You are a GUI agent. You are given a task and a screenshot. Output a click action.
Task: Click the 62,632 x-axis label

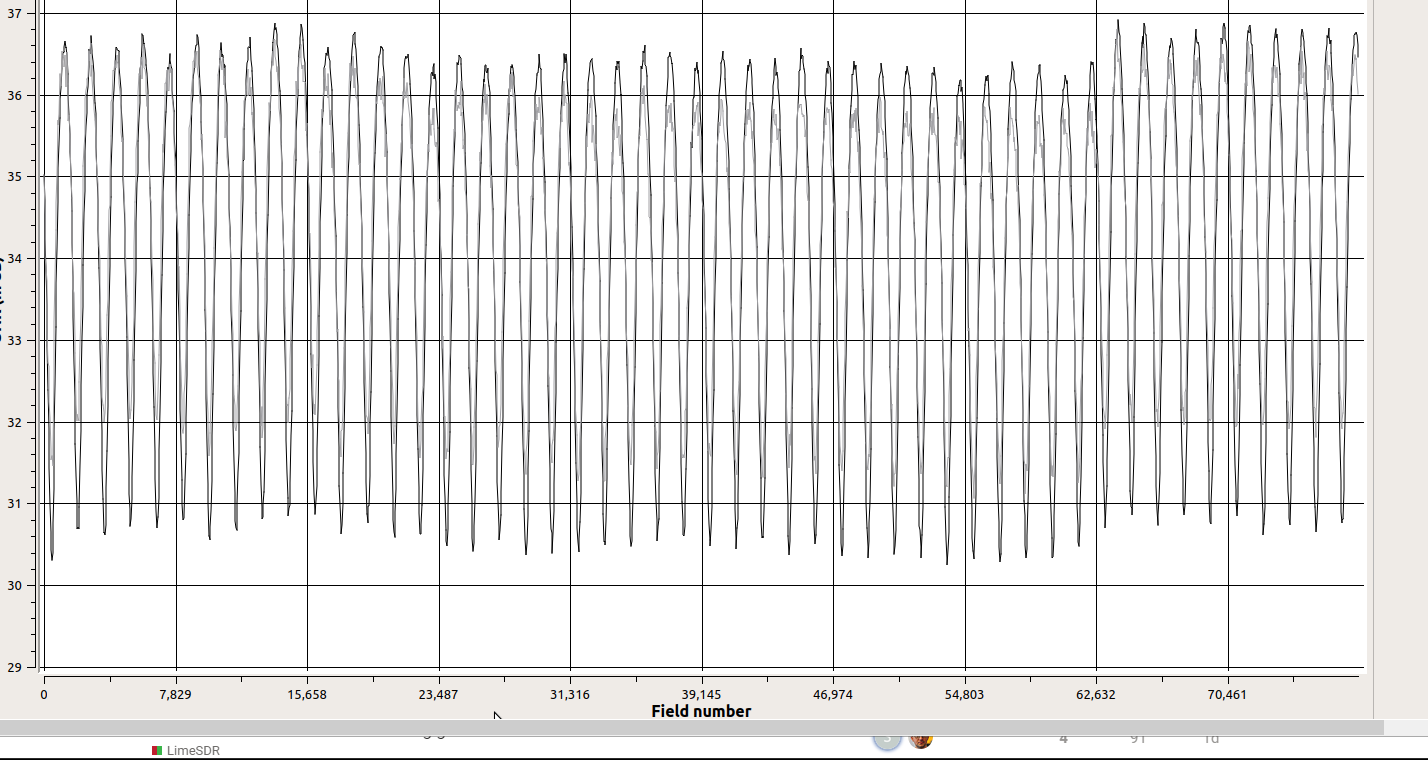(1096, 694)
